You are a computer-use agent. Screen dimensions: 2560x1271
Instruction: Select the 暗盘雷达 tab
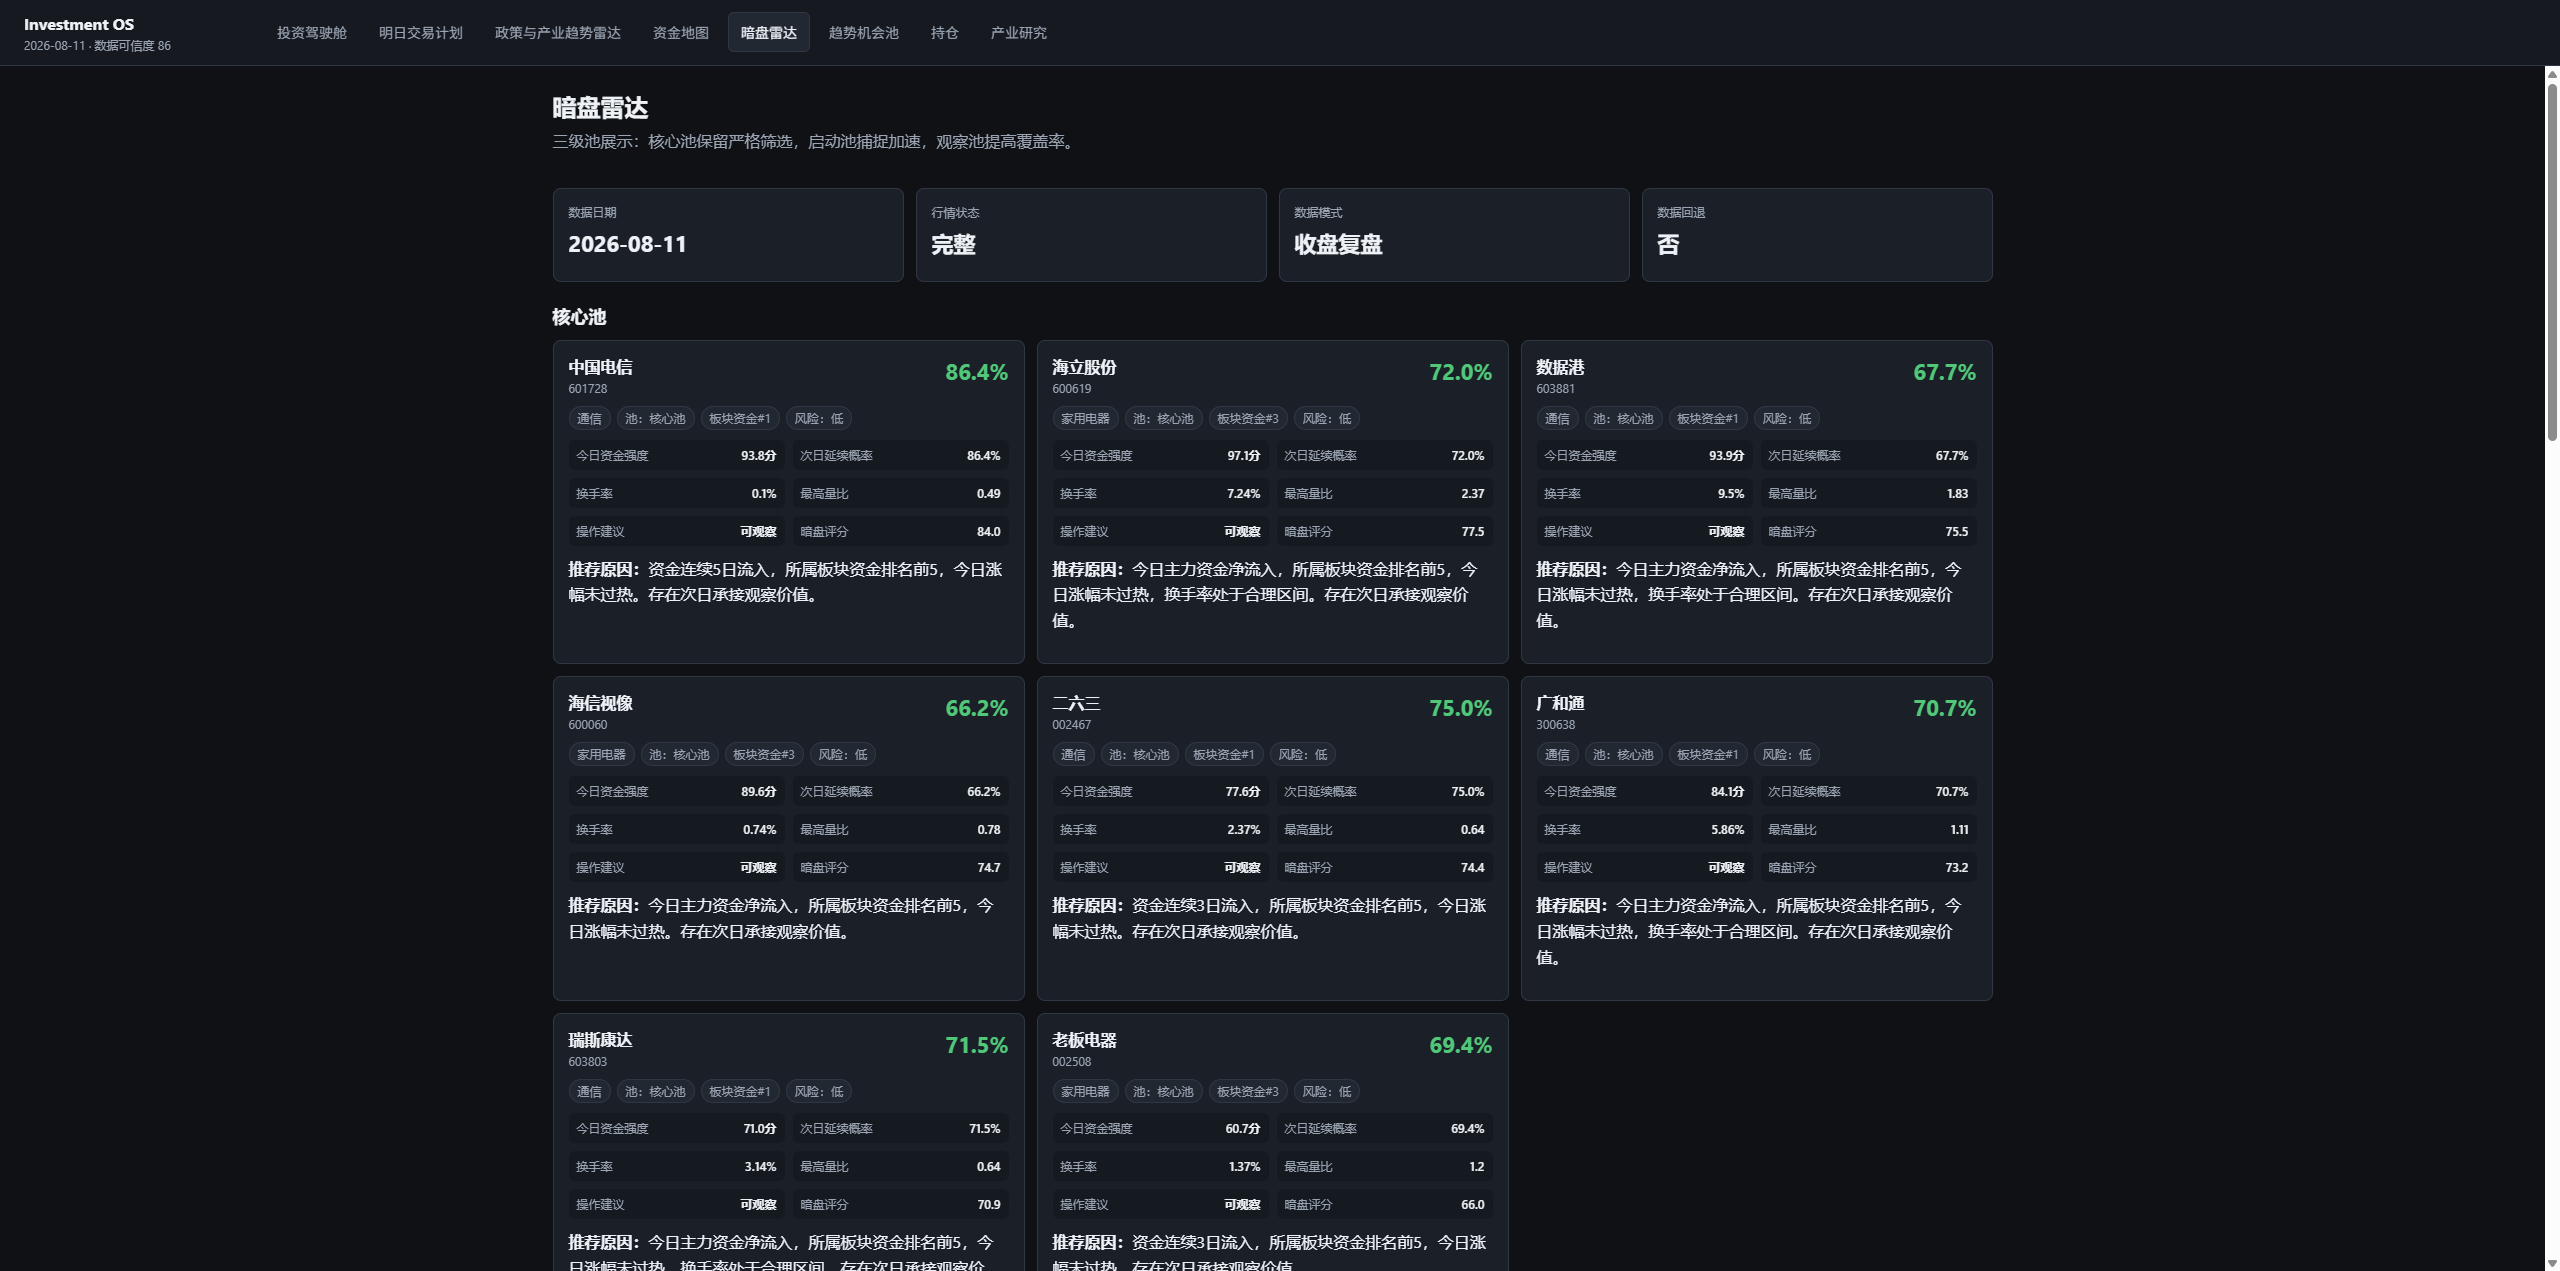pyautogui.click(x=768, y=33)
